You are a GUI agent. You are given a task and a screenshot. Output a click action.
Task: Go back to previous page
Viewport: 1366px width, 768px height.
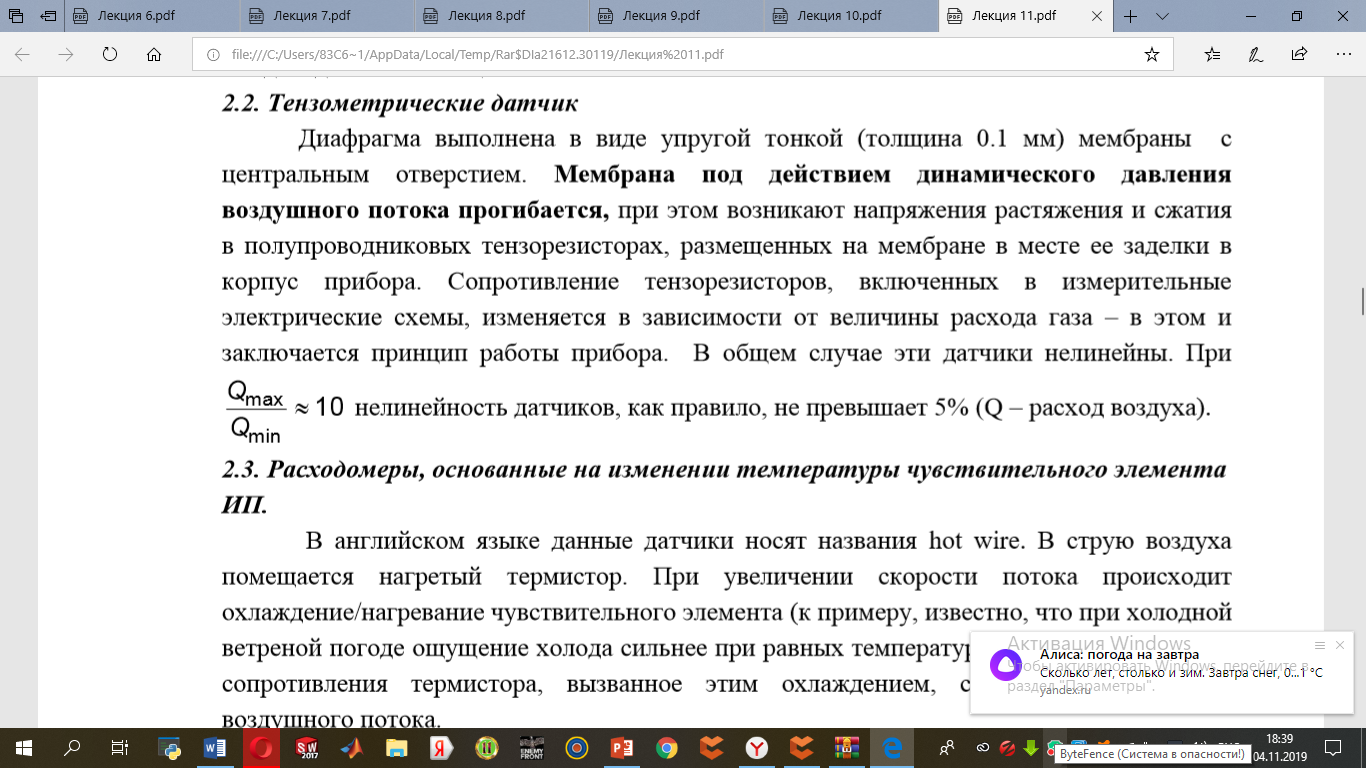pos(23,54)
